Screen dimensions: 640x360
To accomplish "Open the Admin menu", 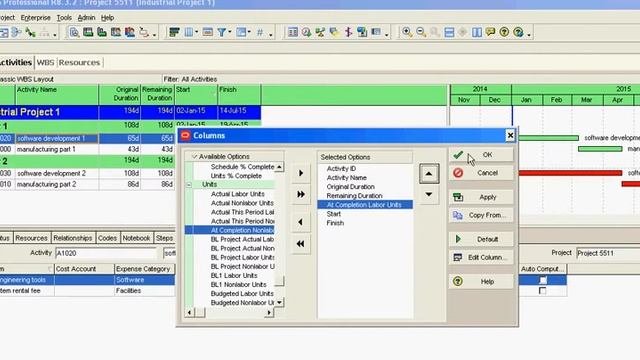I will point(86,18).
